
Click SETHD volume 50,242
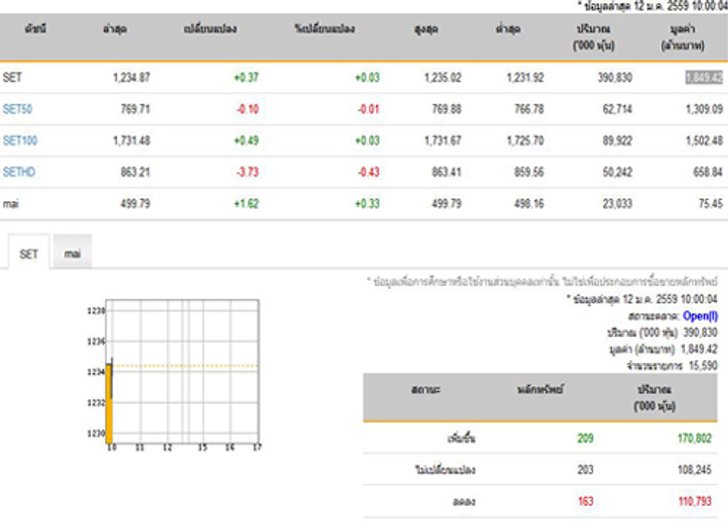(618, 172)
